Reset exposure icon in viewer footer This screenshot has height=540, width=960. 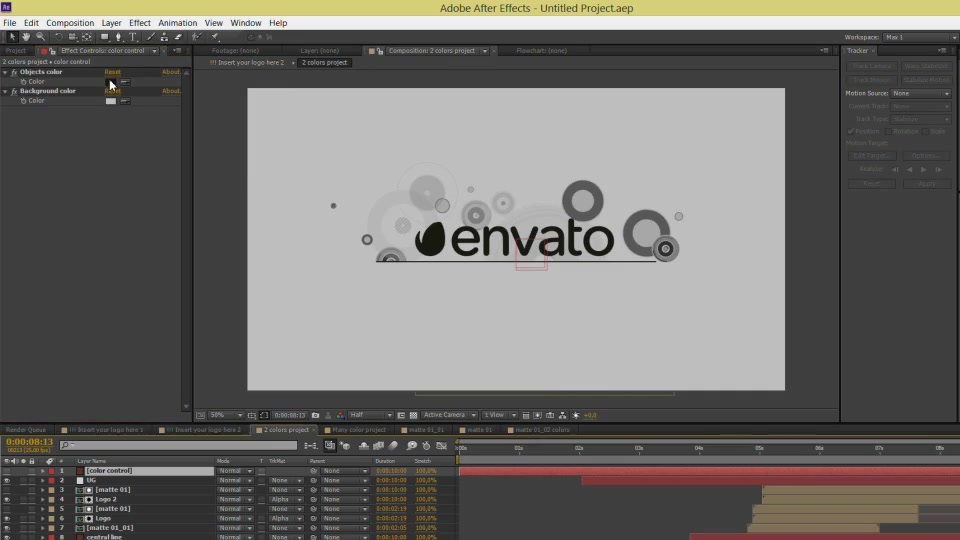(x=576, y=415)
